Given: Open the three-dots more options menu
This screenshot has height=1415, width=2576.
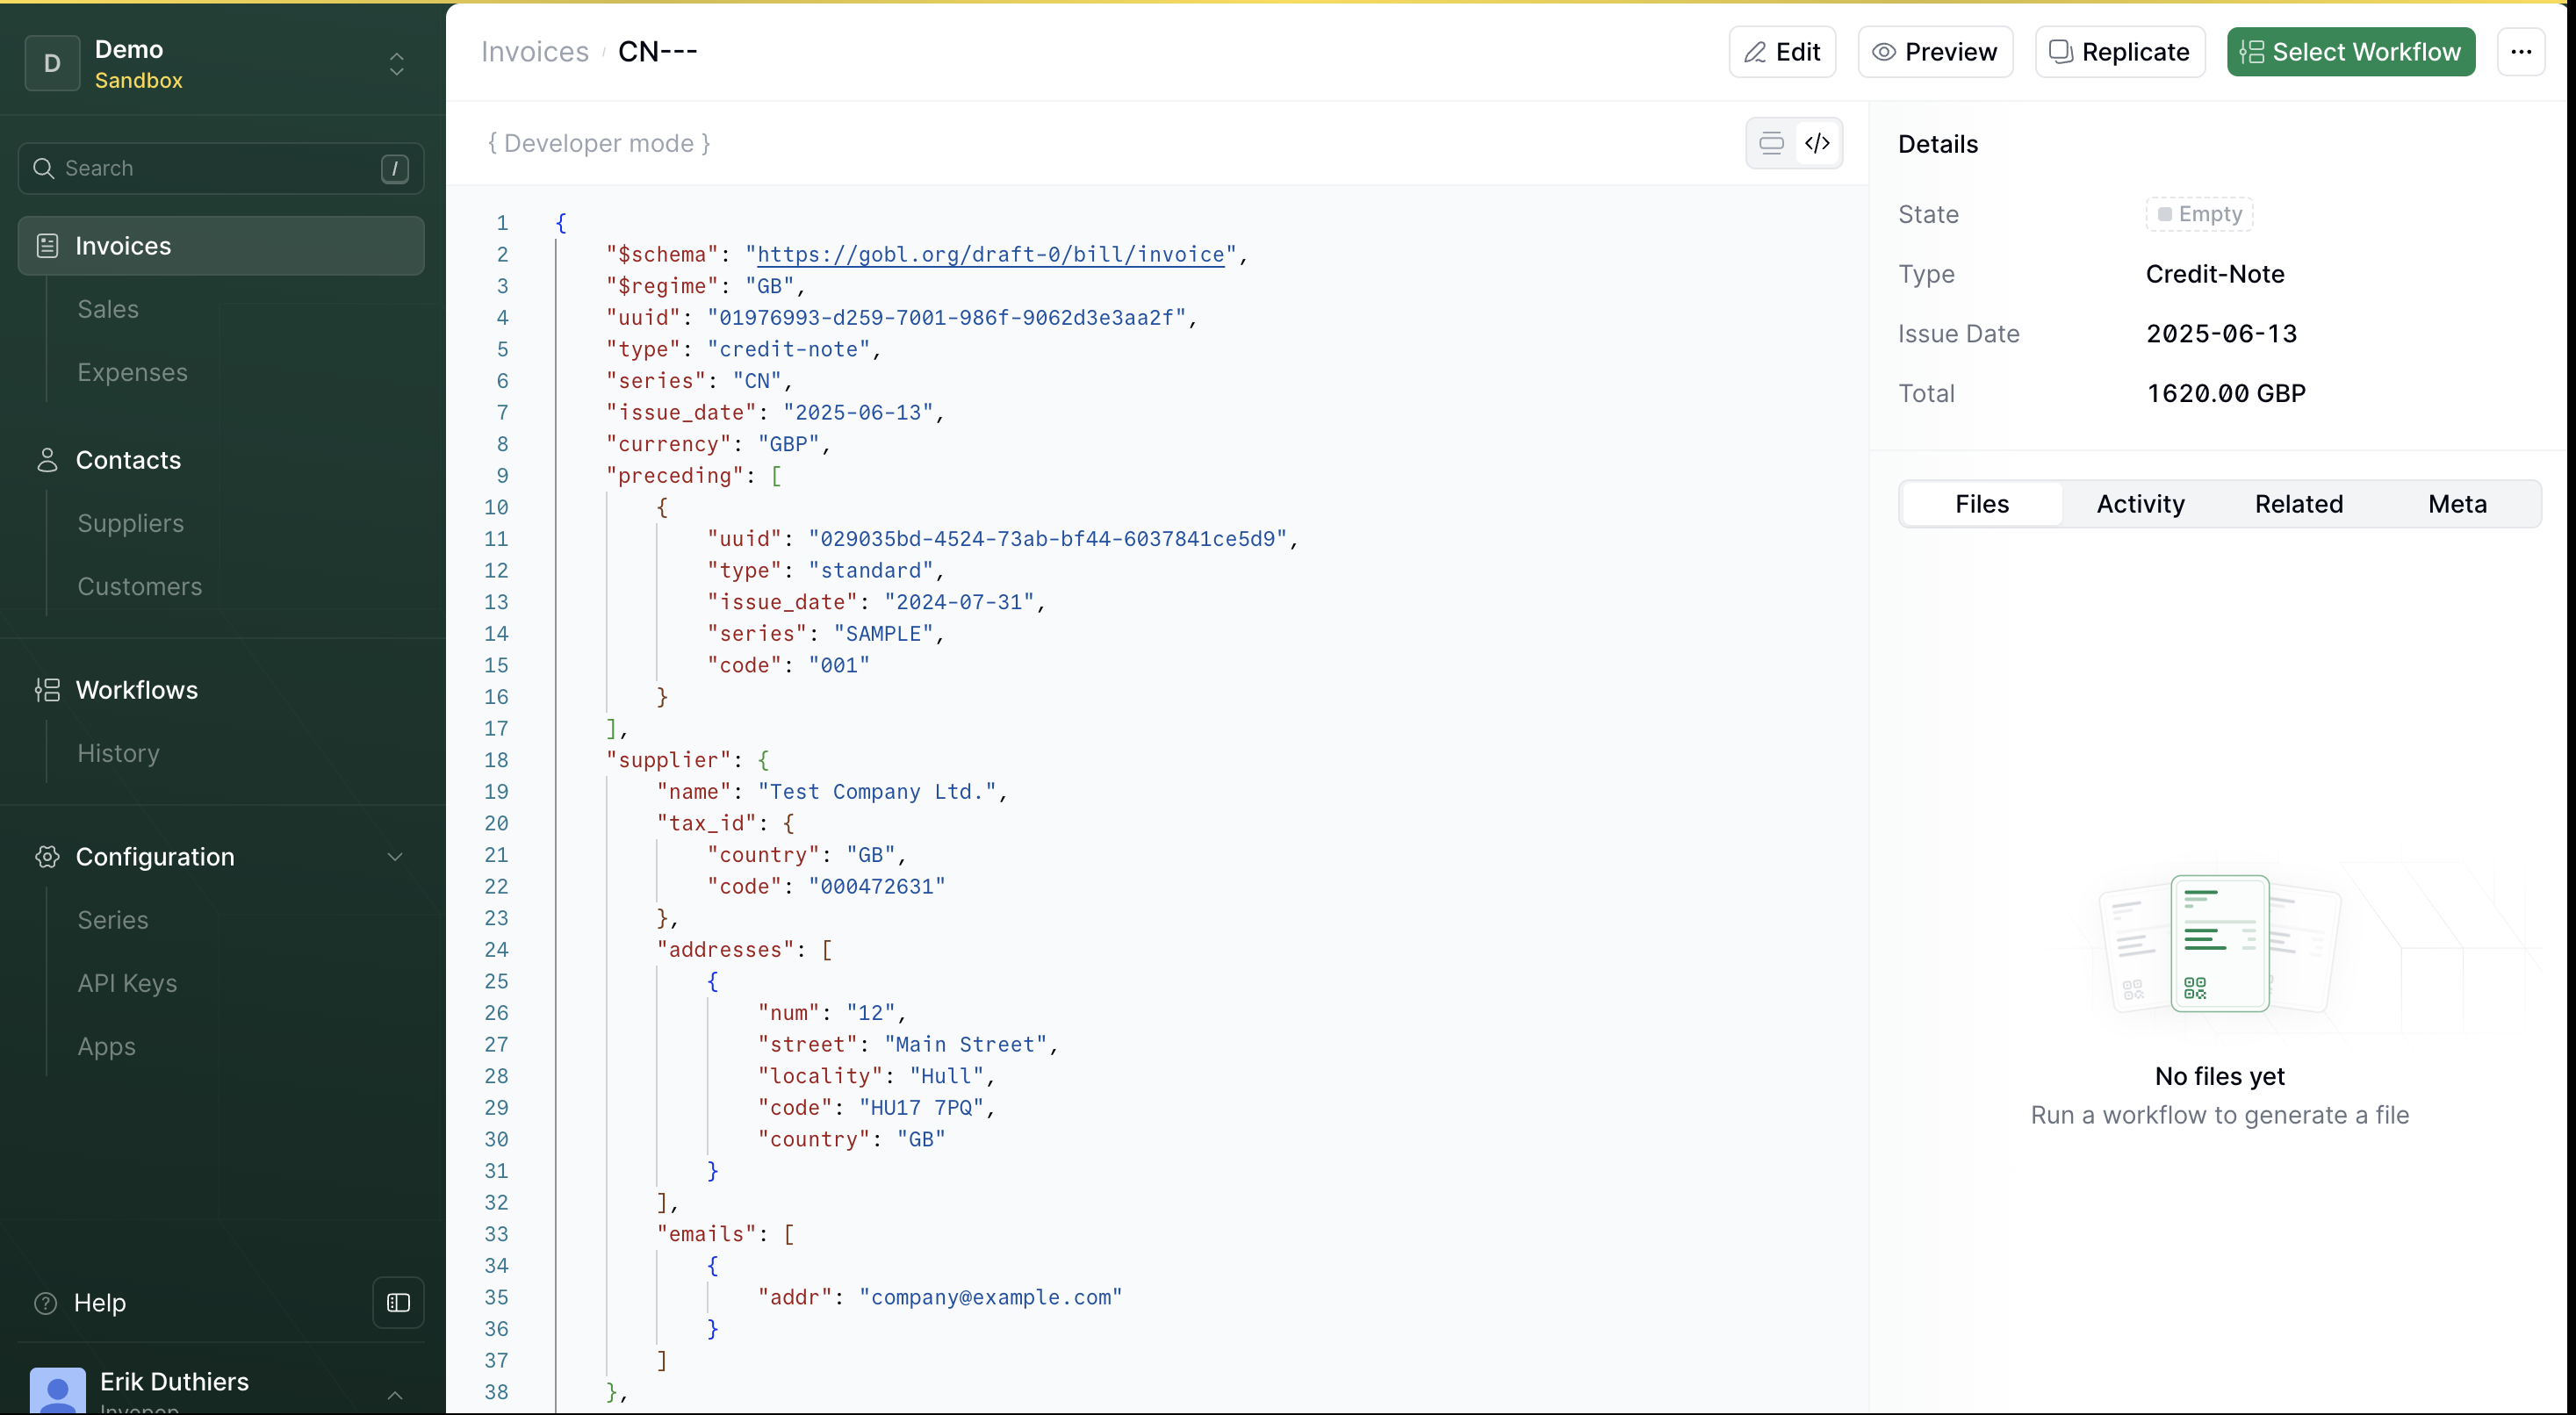Looking at the screenshot, I should pos(2520,52).
